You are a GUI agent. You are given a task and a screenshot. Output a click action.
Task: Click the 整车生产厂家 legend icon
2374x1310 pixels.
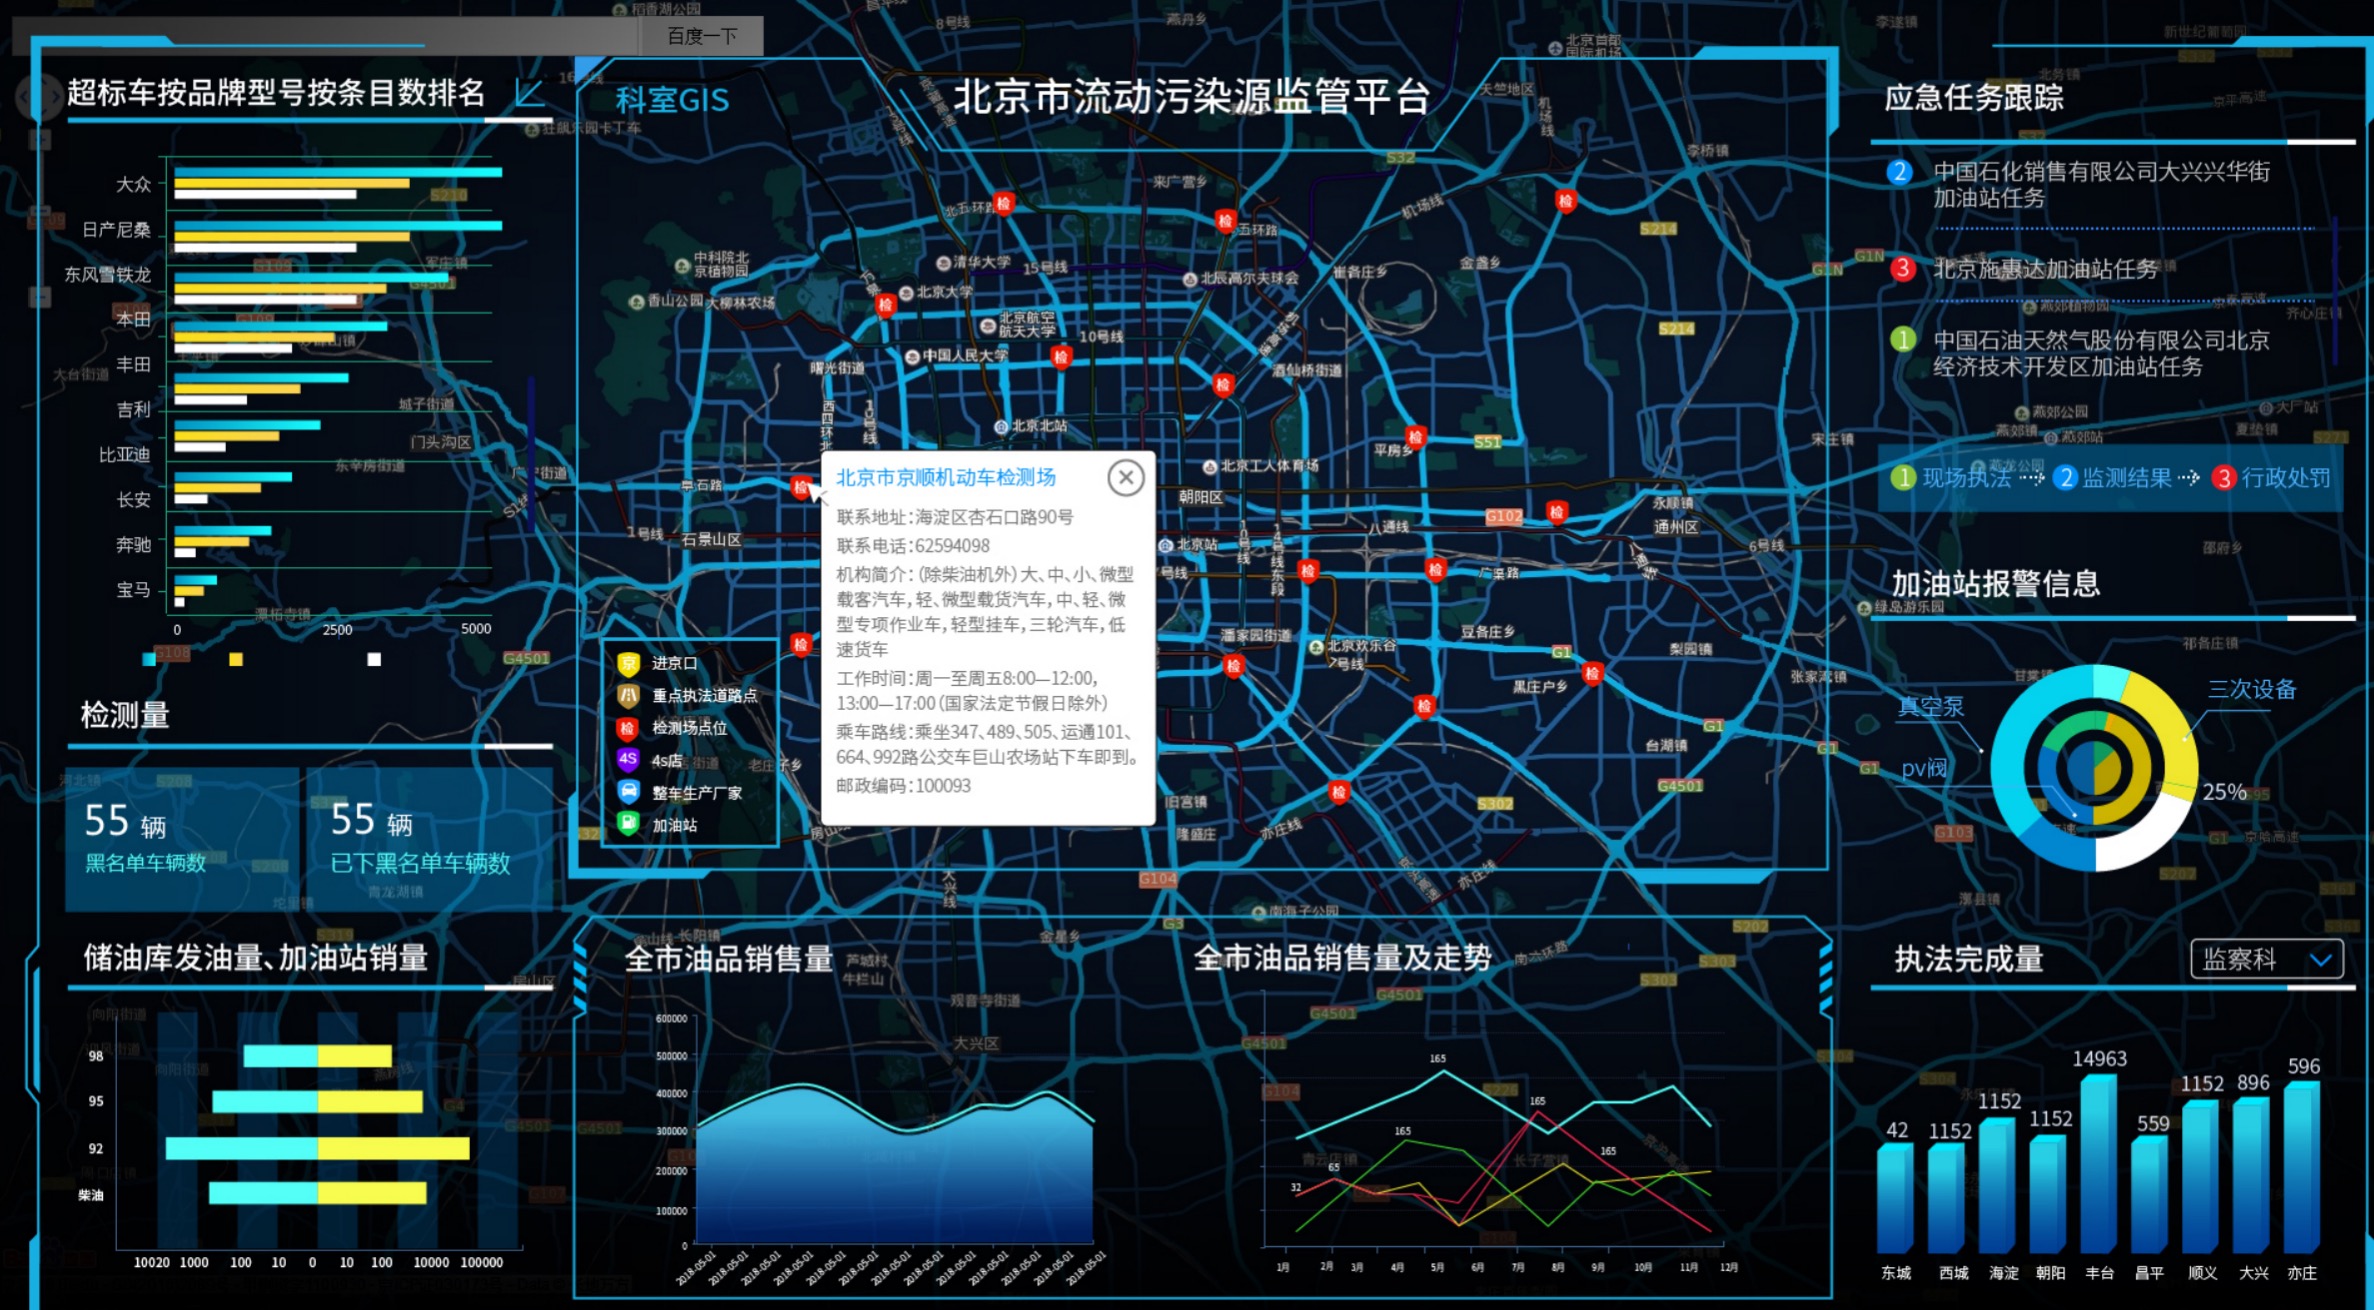pos(628,792)
